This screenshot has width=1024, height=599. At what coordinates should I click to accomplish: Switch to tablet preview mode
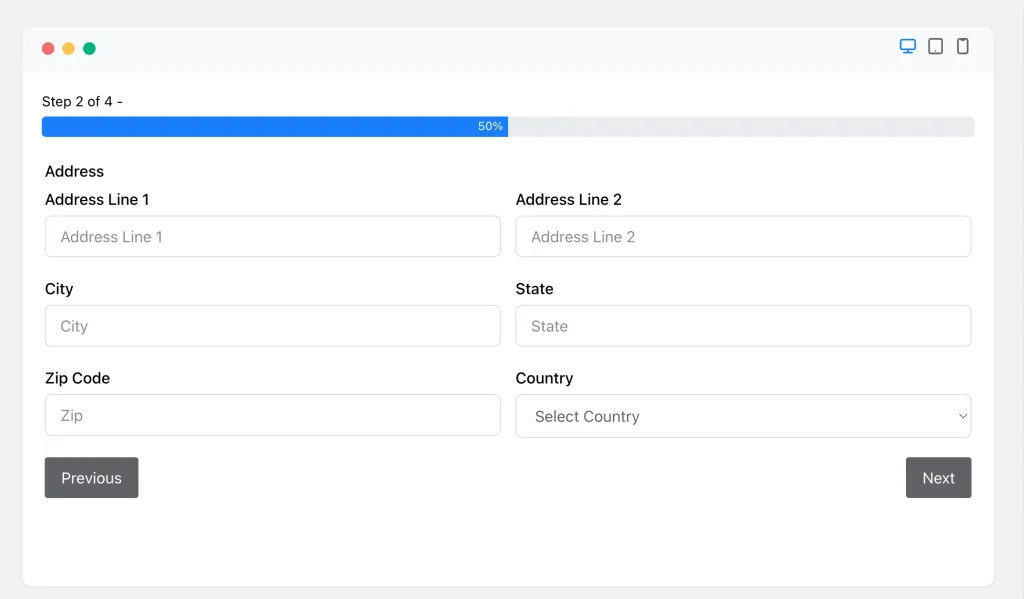click(935, 46)
